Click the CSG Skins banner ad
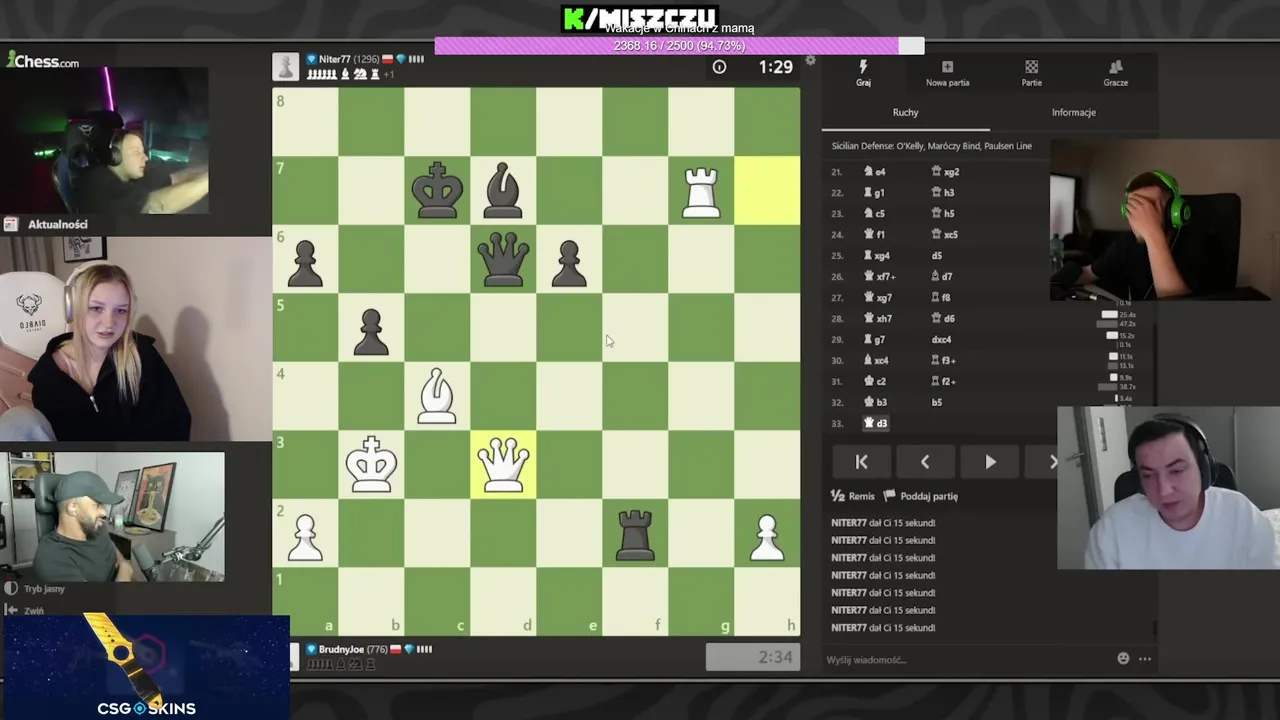The image size is (1280, 720). point(146,667)
